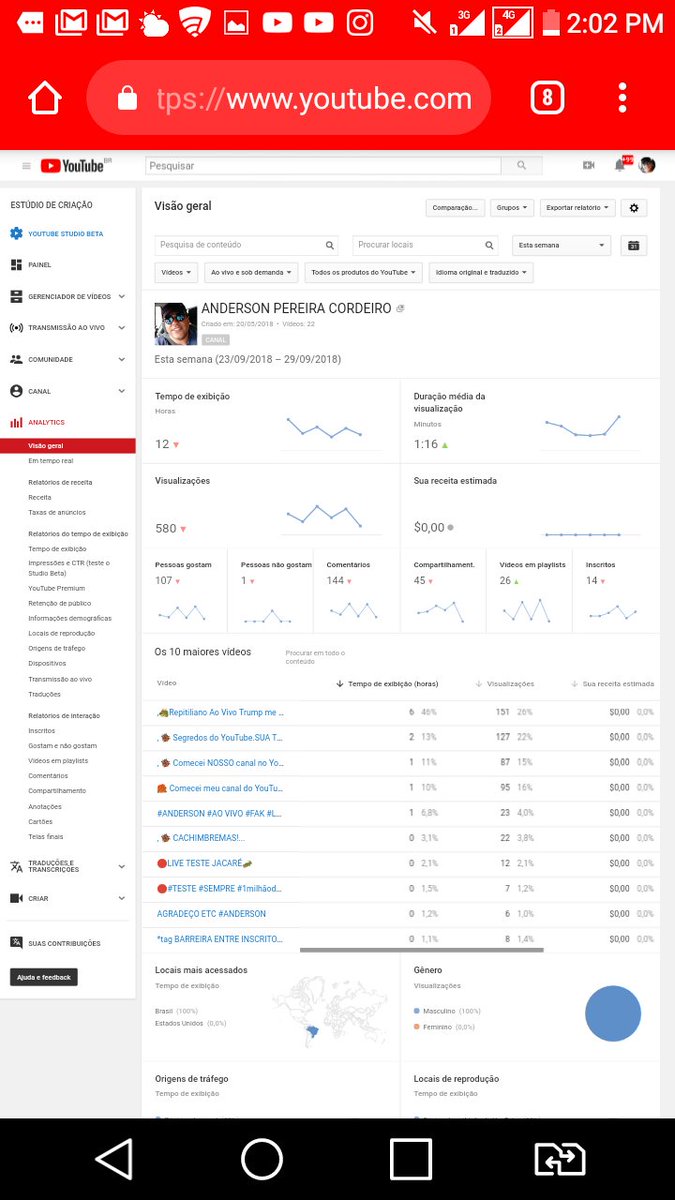Screen dimensions: 675x1200
Task: Open video CACHIMBREMAS
Action: click(x=201, y=838)
